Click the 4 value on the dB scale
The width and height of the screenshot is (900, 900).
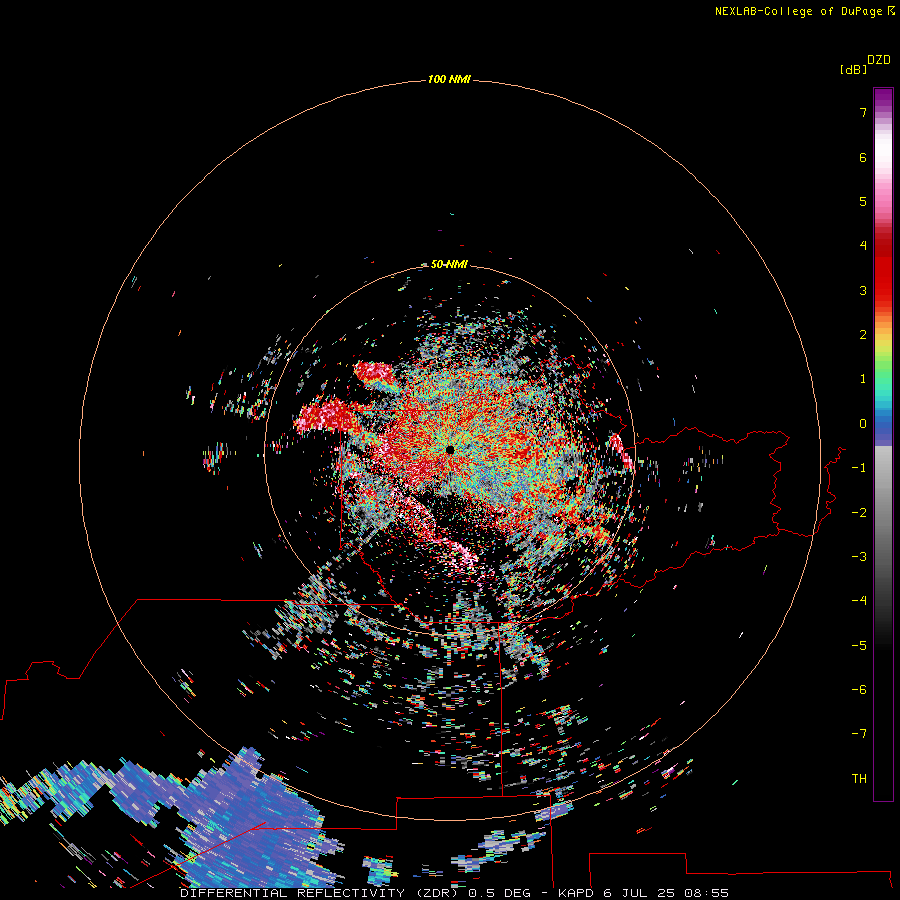coord(863,246)
